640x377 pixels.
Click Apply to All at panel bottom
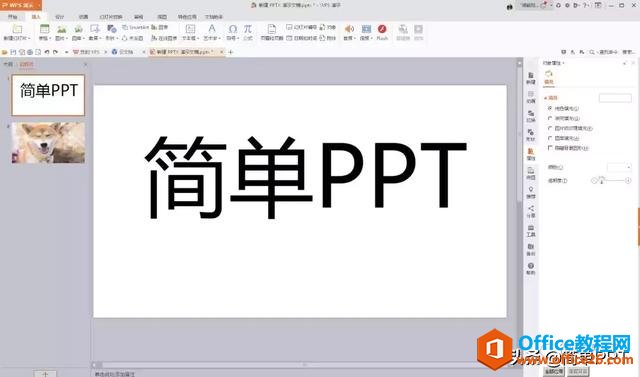pyautogui.click(x=554, y=371)
